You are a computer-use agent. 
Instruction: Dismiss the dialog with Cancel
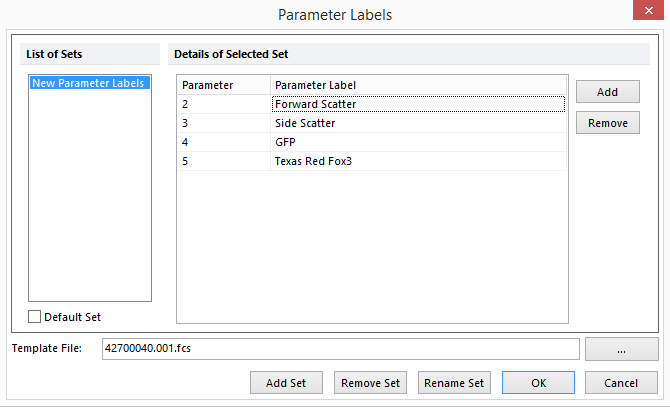tap(622, 383)
